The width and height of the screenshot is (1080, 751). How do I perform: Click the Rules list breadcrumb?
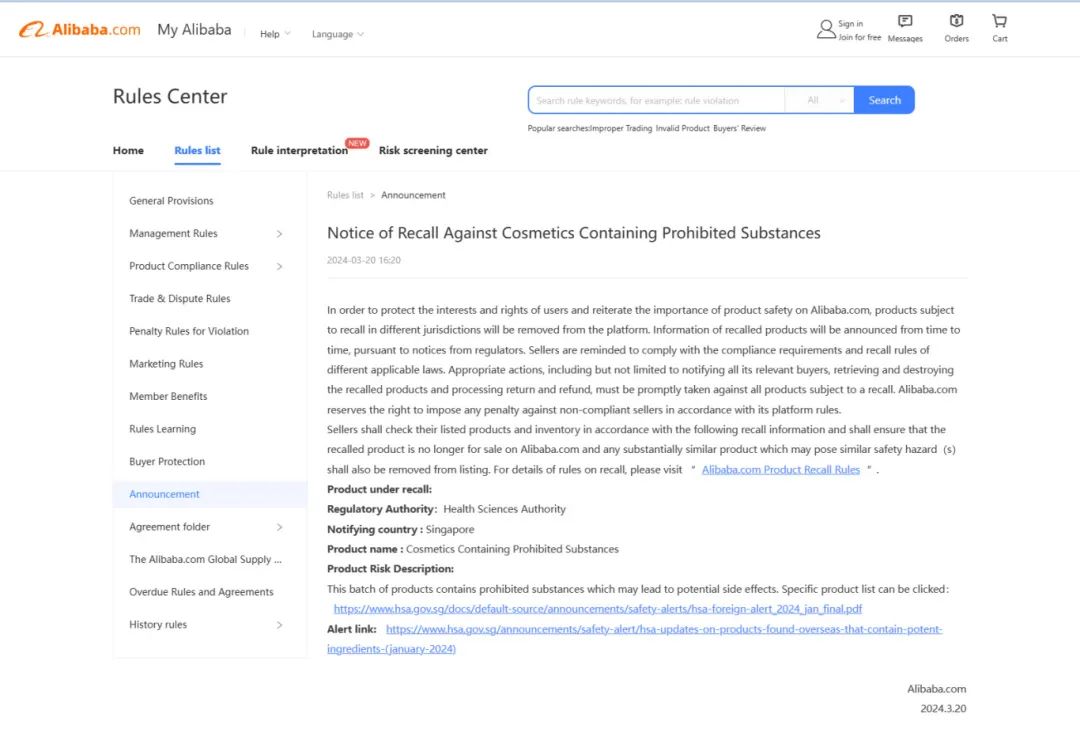tap(345, 195)
